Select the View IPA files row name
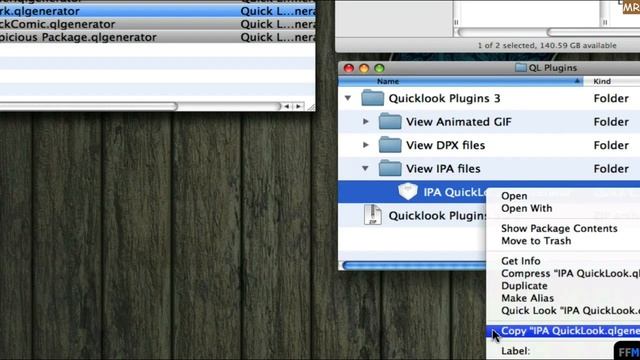This screenshot has width=640, height=360. (x=443, y=169)
